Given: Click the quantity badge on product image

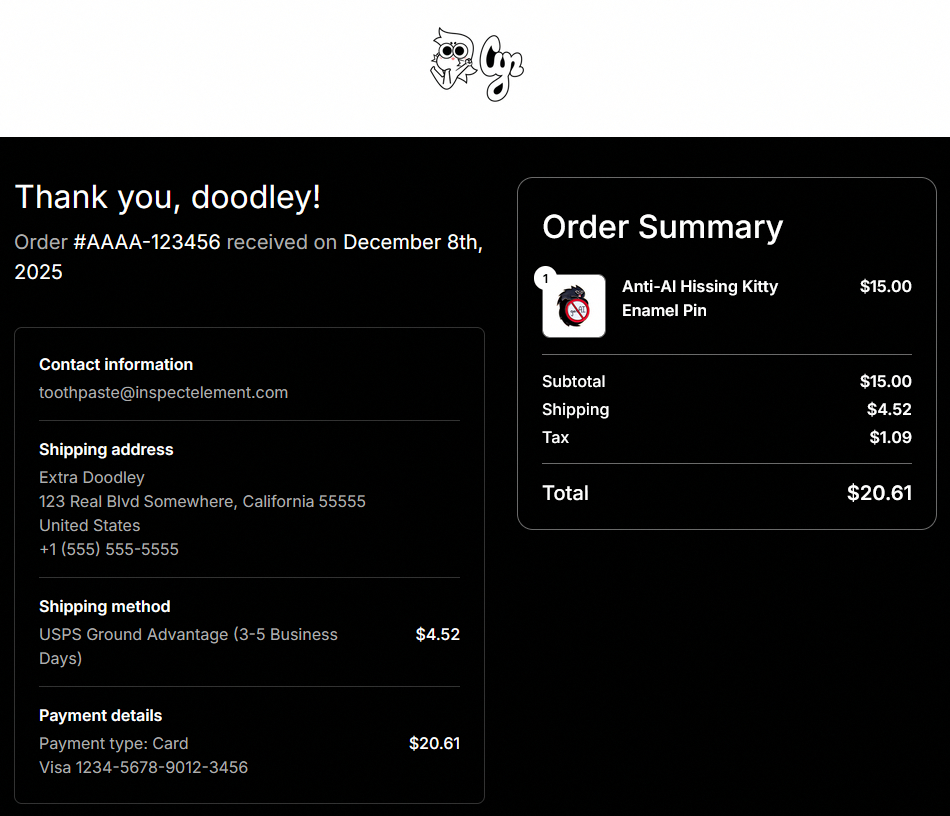Looking at the screenshot, I should 545,278.
